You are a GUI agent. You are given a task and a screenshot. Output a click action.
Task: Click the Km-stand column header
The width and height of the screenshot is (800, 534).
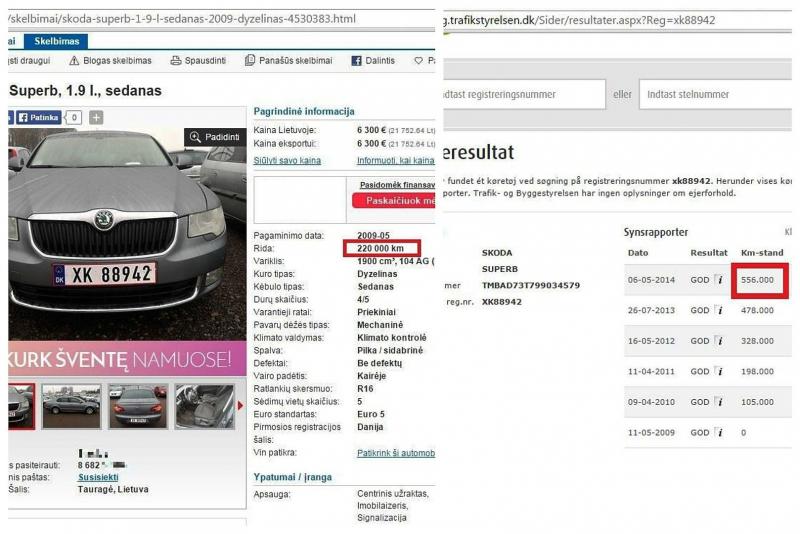click(762, 252)
